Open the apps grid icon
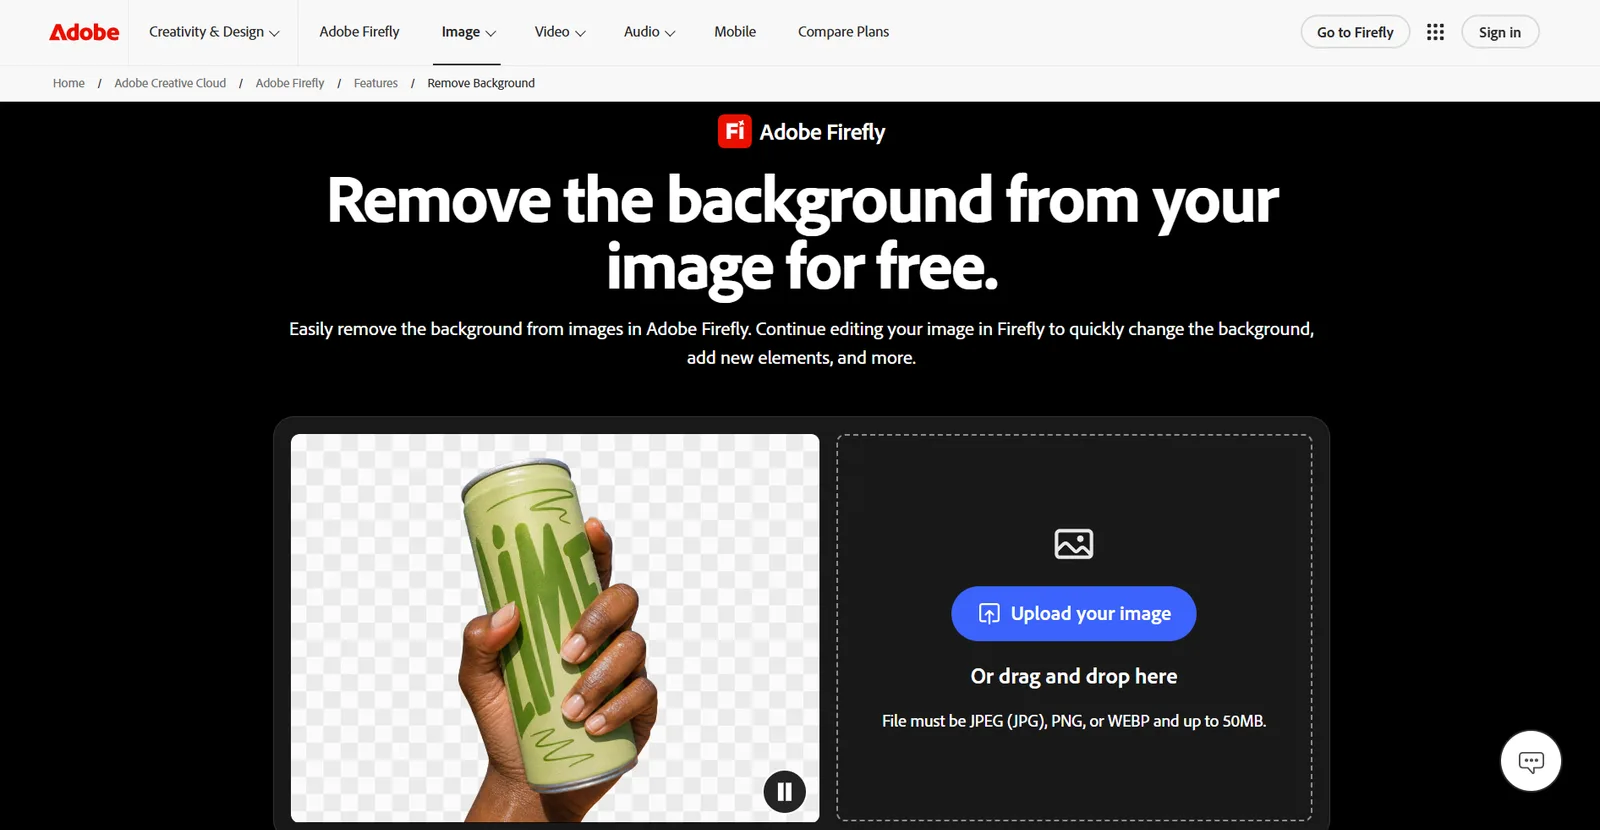 coord(1435,32)
